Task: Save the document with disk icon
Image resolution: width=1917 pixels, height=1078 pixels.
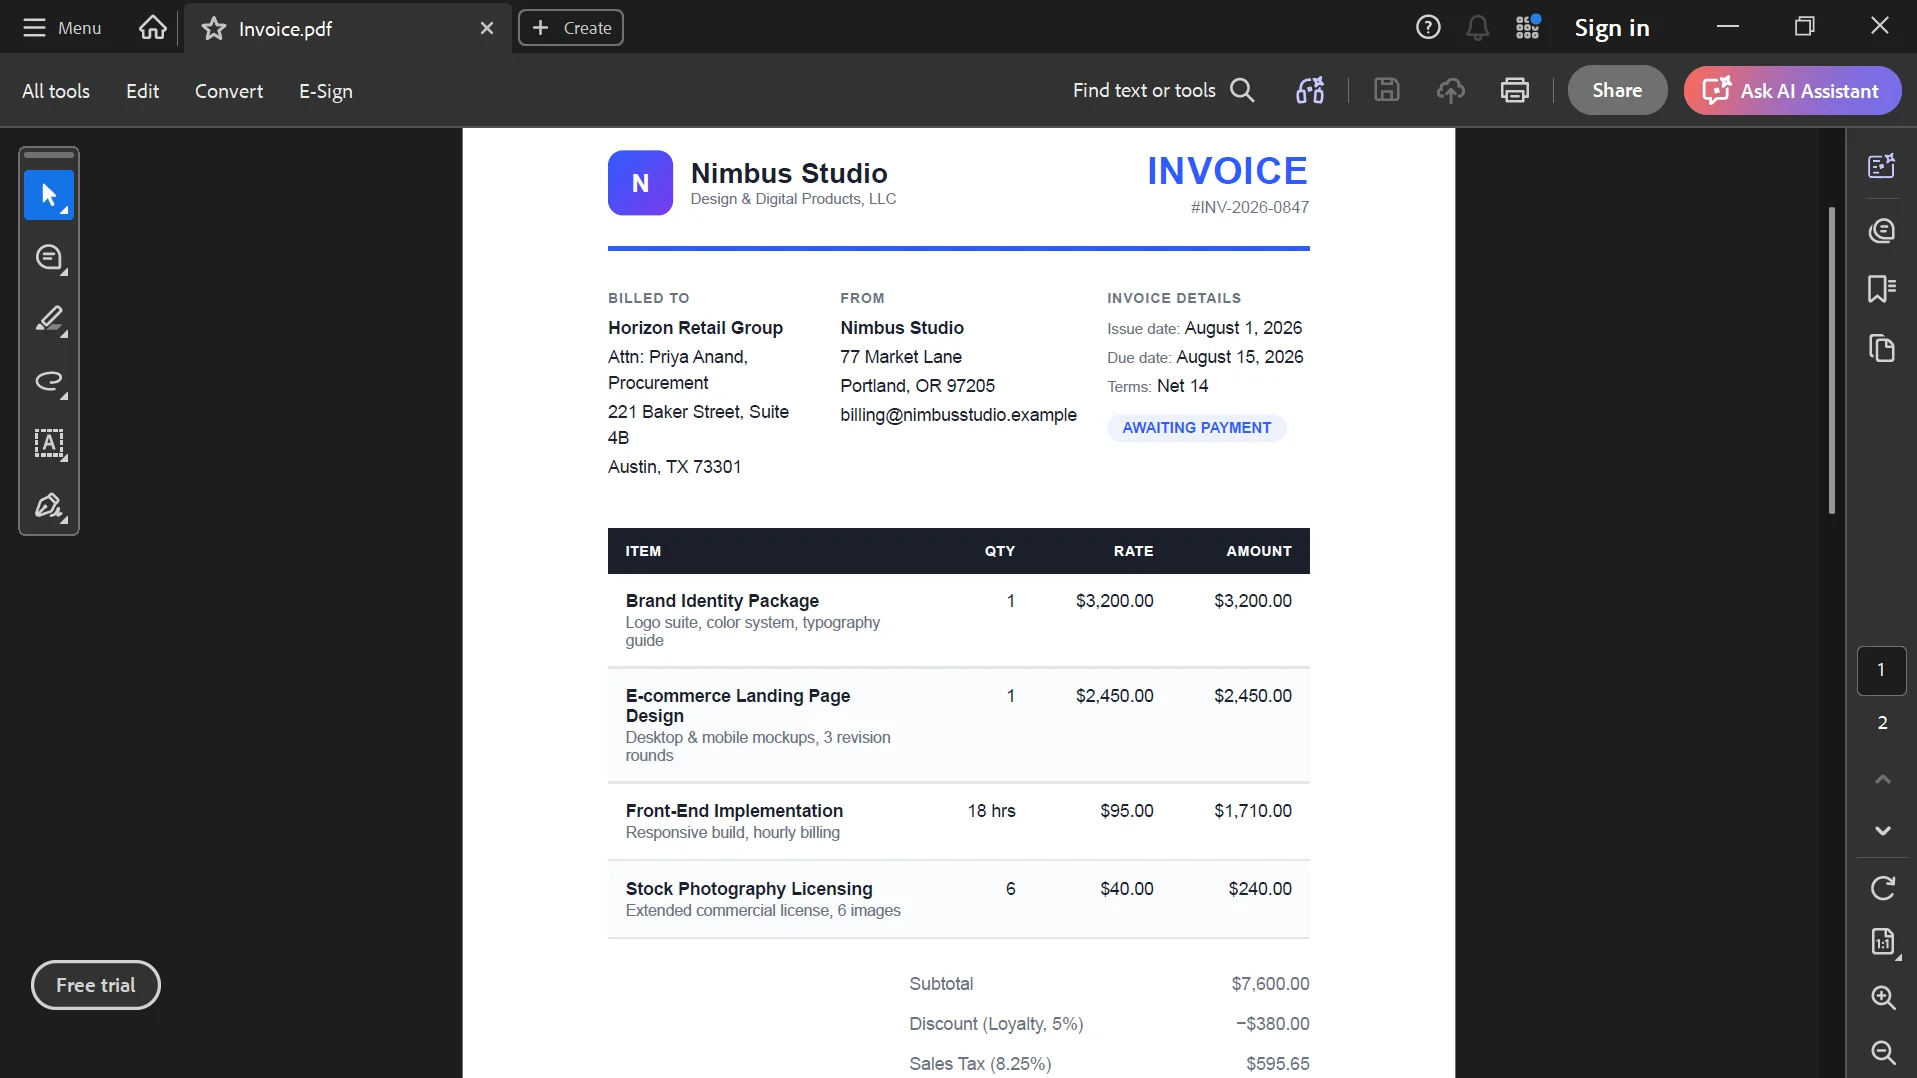Action: pos(1386,90)
